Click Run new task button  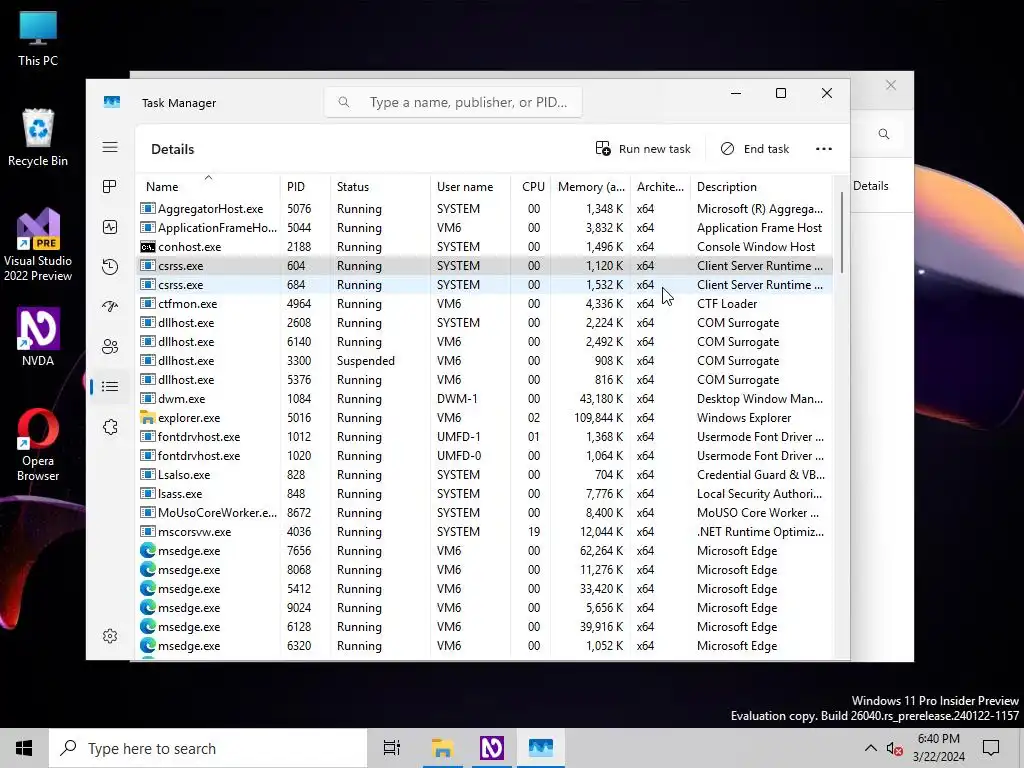pyautogui.click(x=643, y=149)
